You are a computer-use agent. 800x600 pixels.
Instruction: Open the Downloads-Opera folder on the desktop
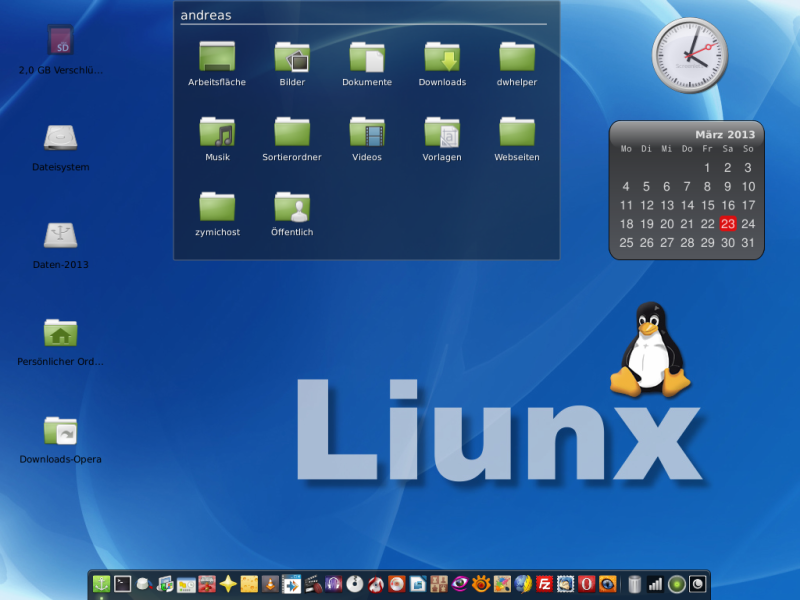click(x=60, y=432)
